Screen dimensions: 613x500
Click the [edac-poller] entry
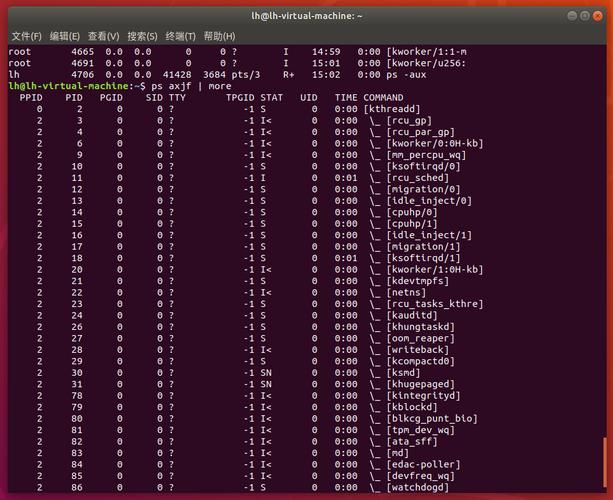pyautogui.click(x=423, y=464)
